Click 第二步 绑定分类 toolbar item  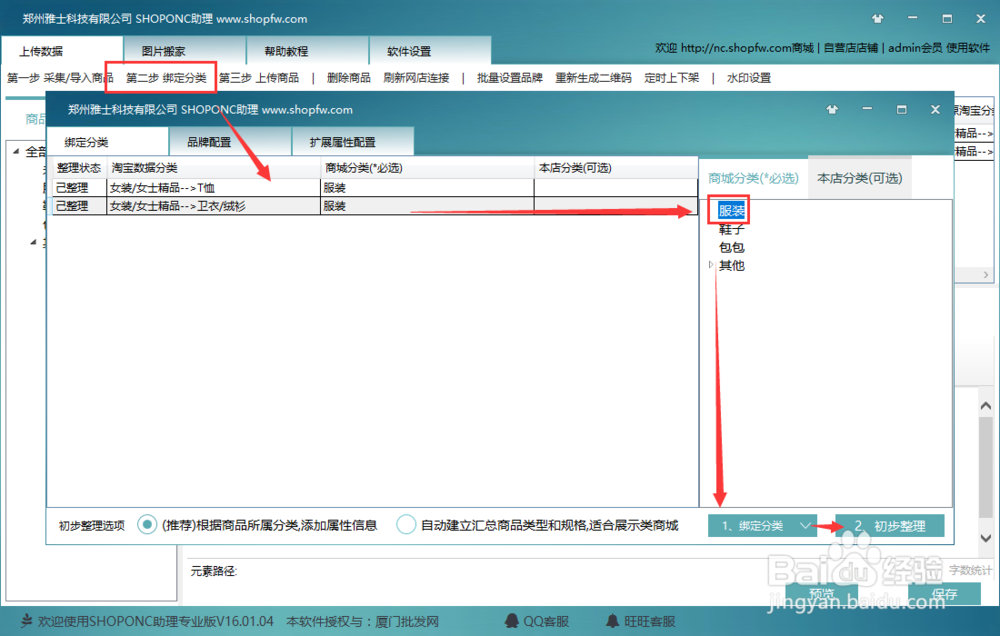[x=166, y=78]
